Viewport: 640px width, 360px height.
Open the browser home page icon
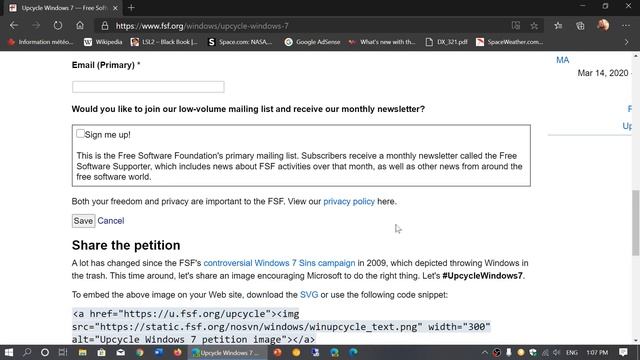(80, 26)
